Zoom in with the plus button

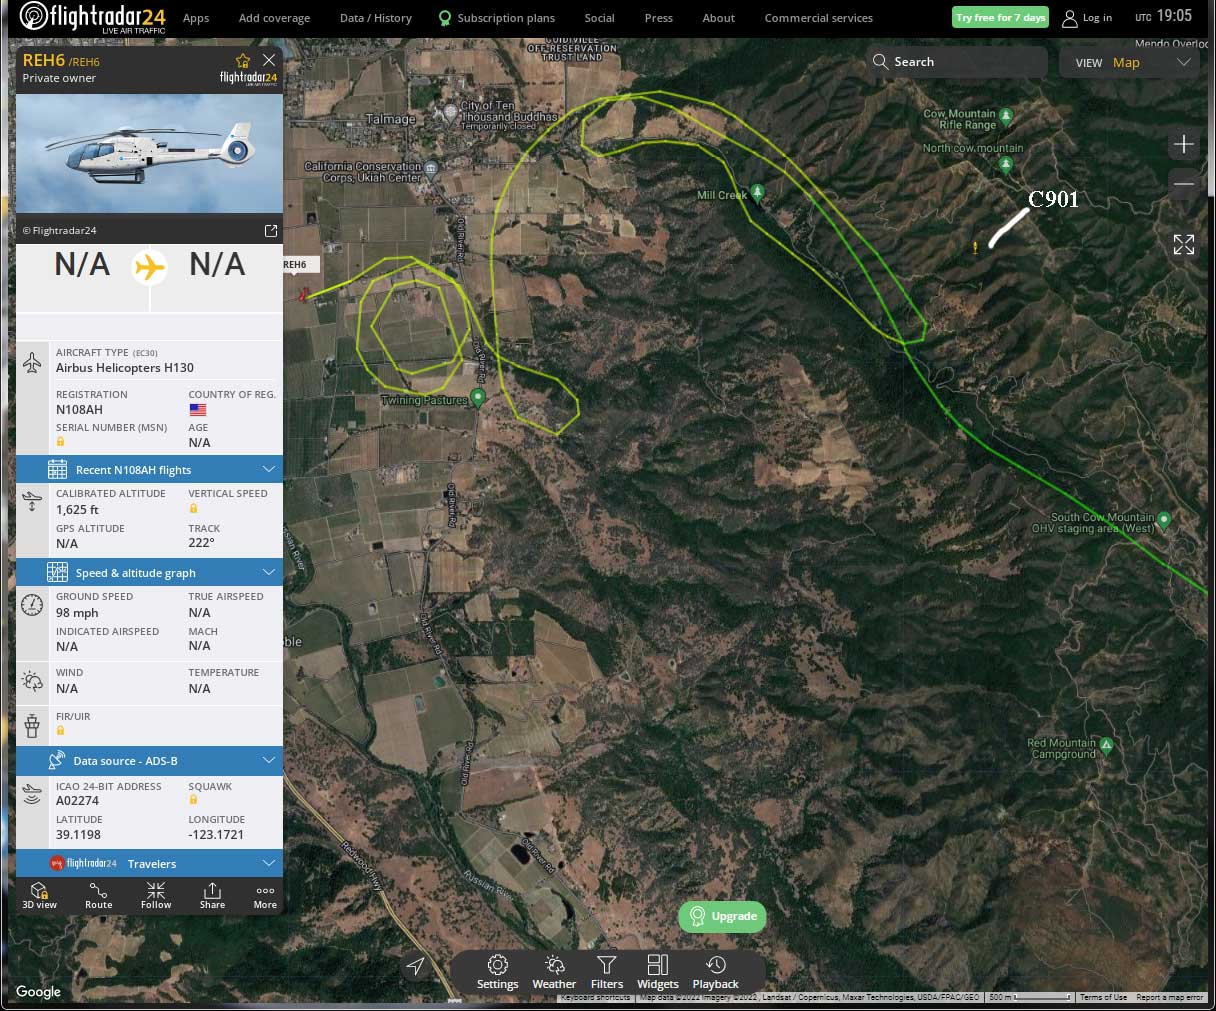point(1183,144)
